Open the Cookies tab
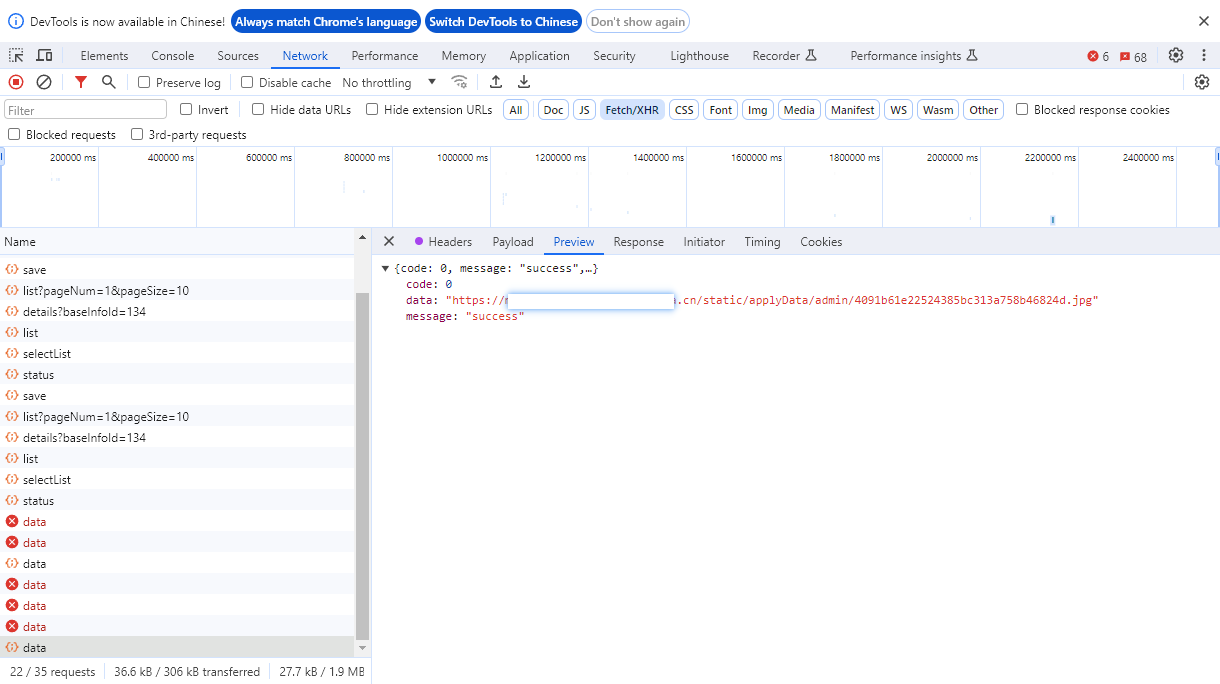Viewport: 1220px width, 684px height. pos(821,242)
